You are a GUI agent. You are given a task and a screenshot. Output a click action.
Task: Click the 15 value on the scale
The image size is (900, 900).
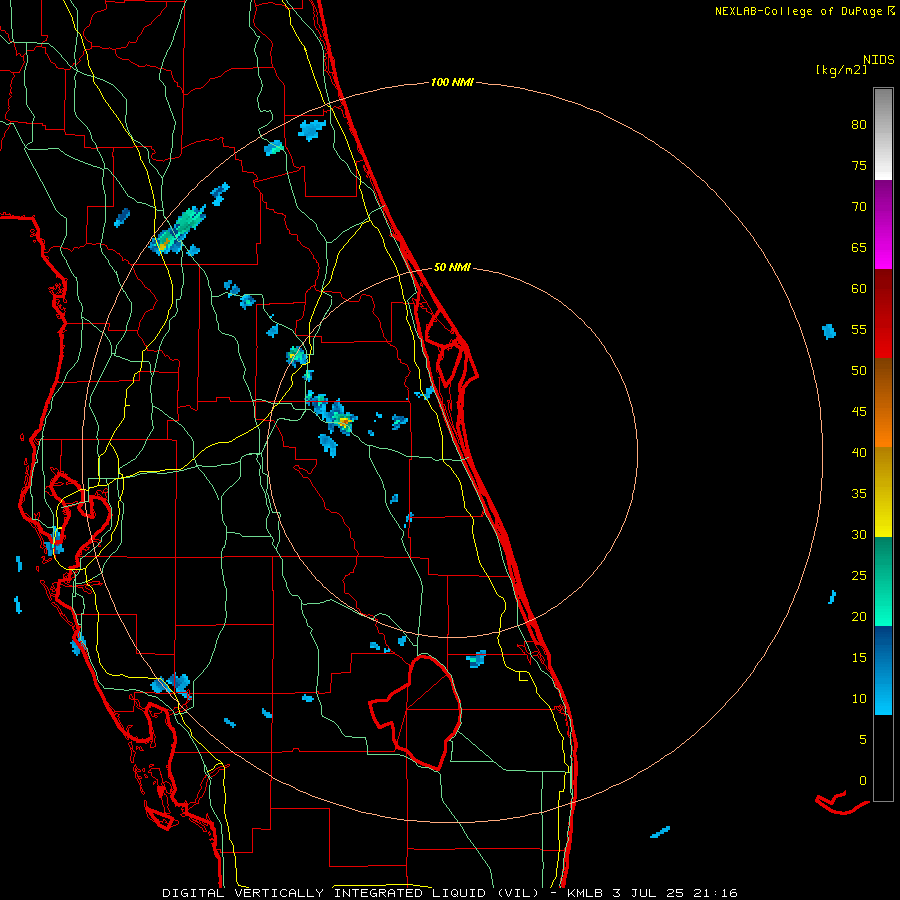click(859, 658)
